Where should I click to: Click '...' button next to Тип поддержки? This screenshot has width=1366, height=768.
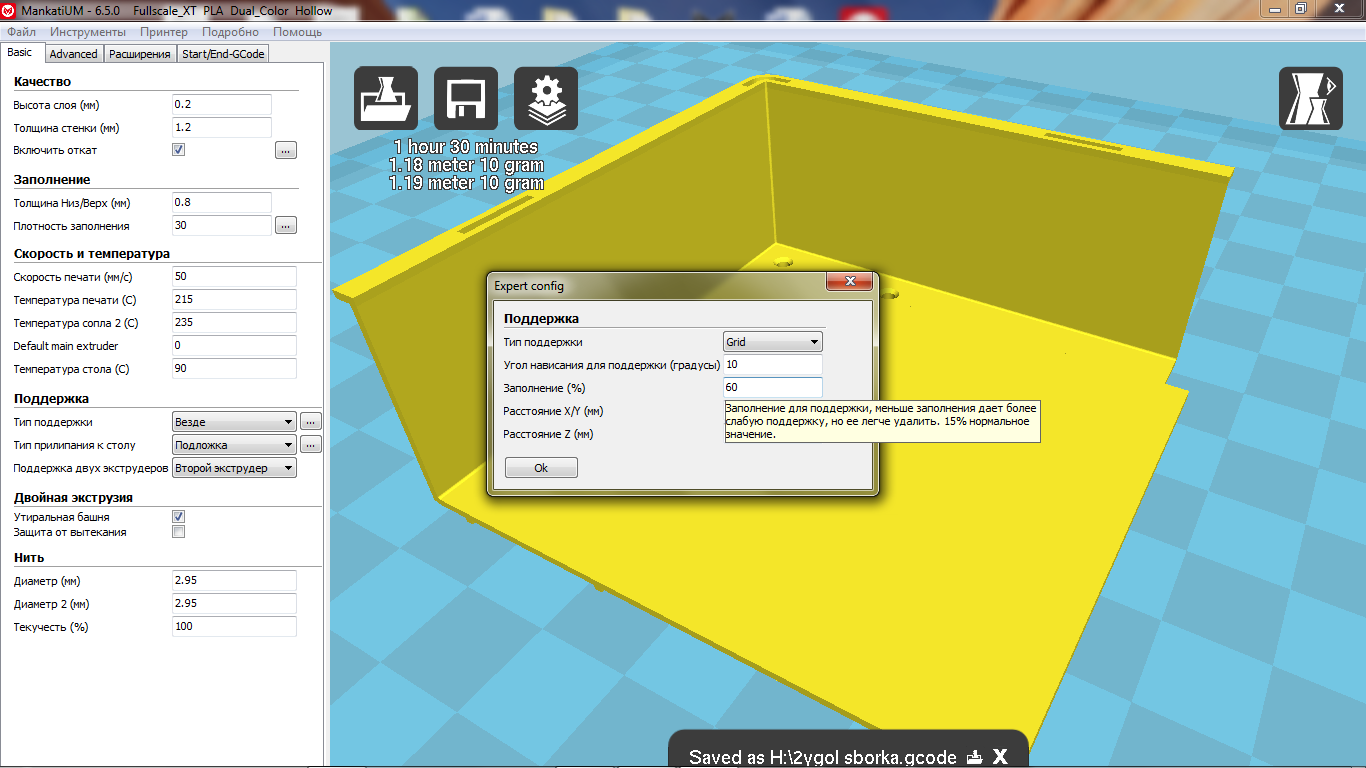coord(310,422)
